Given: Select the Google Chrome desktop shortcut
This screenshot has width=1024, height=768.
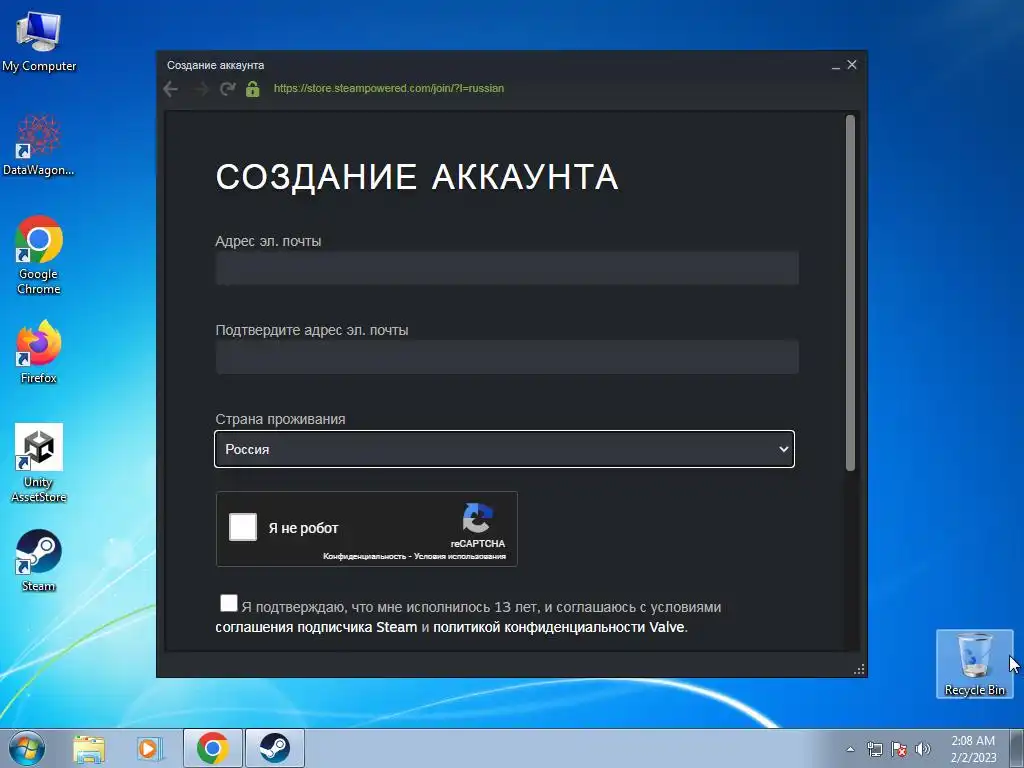Looking at the screenshot, I should pyautogui.click(x=39, y=255).
